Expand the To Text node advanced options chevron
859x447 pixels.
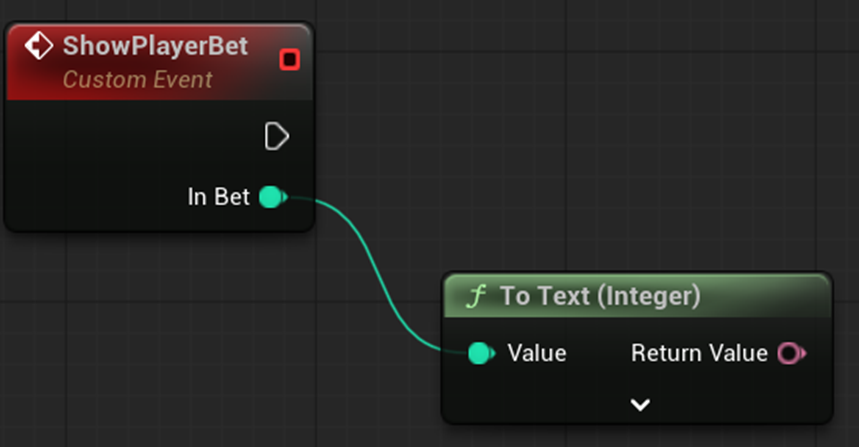[x=640, y=405]
